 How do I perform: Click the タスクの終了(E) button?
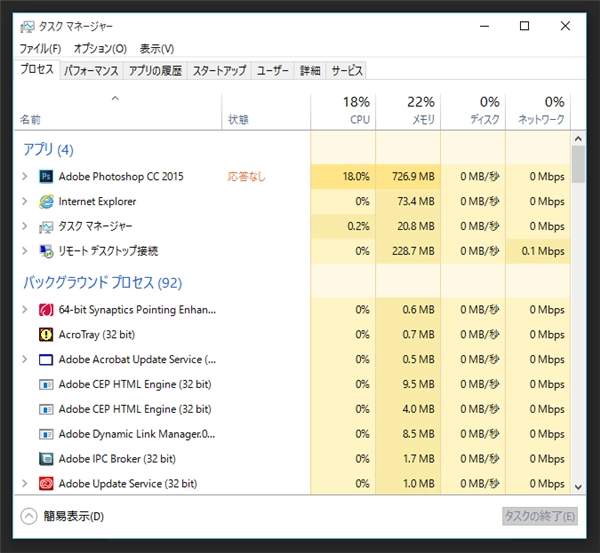[x=540, y=516]
